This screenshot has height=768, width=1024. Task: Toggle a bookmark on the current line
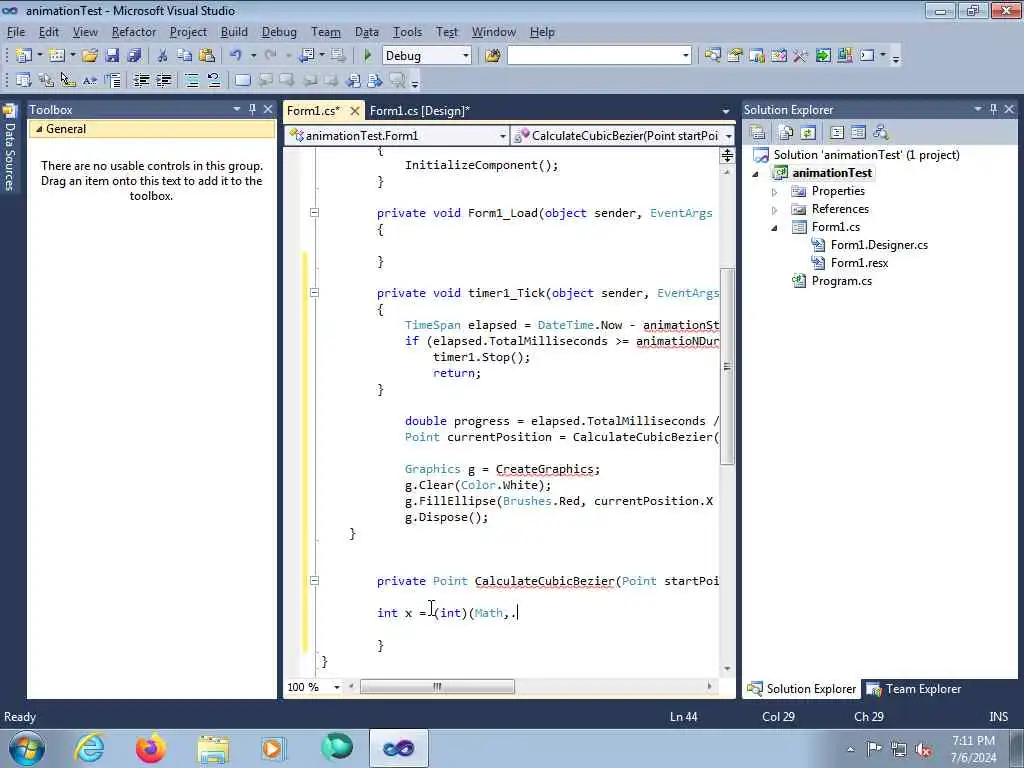click(242, 80)
